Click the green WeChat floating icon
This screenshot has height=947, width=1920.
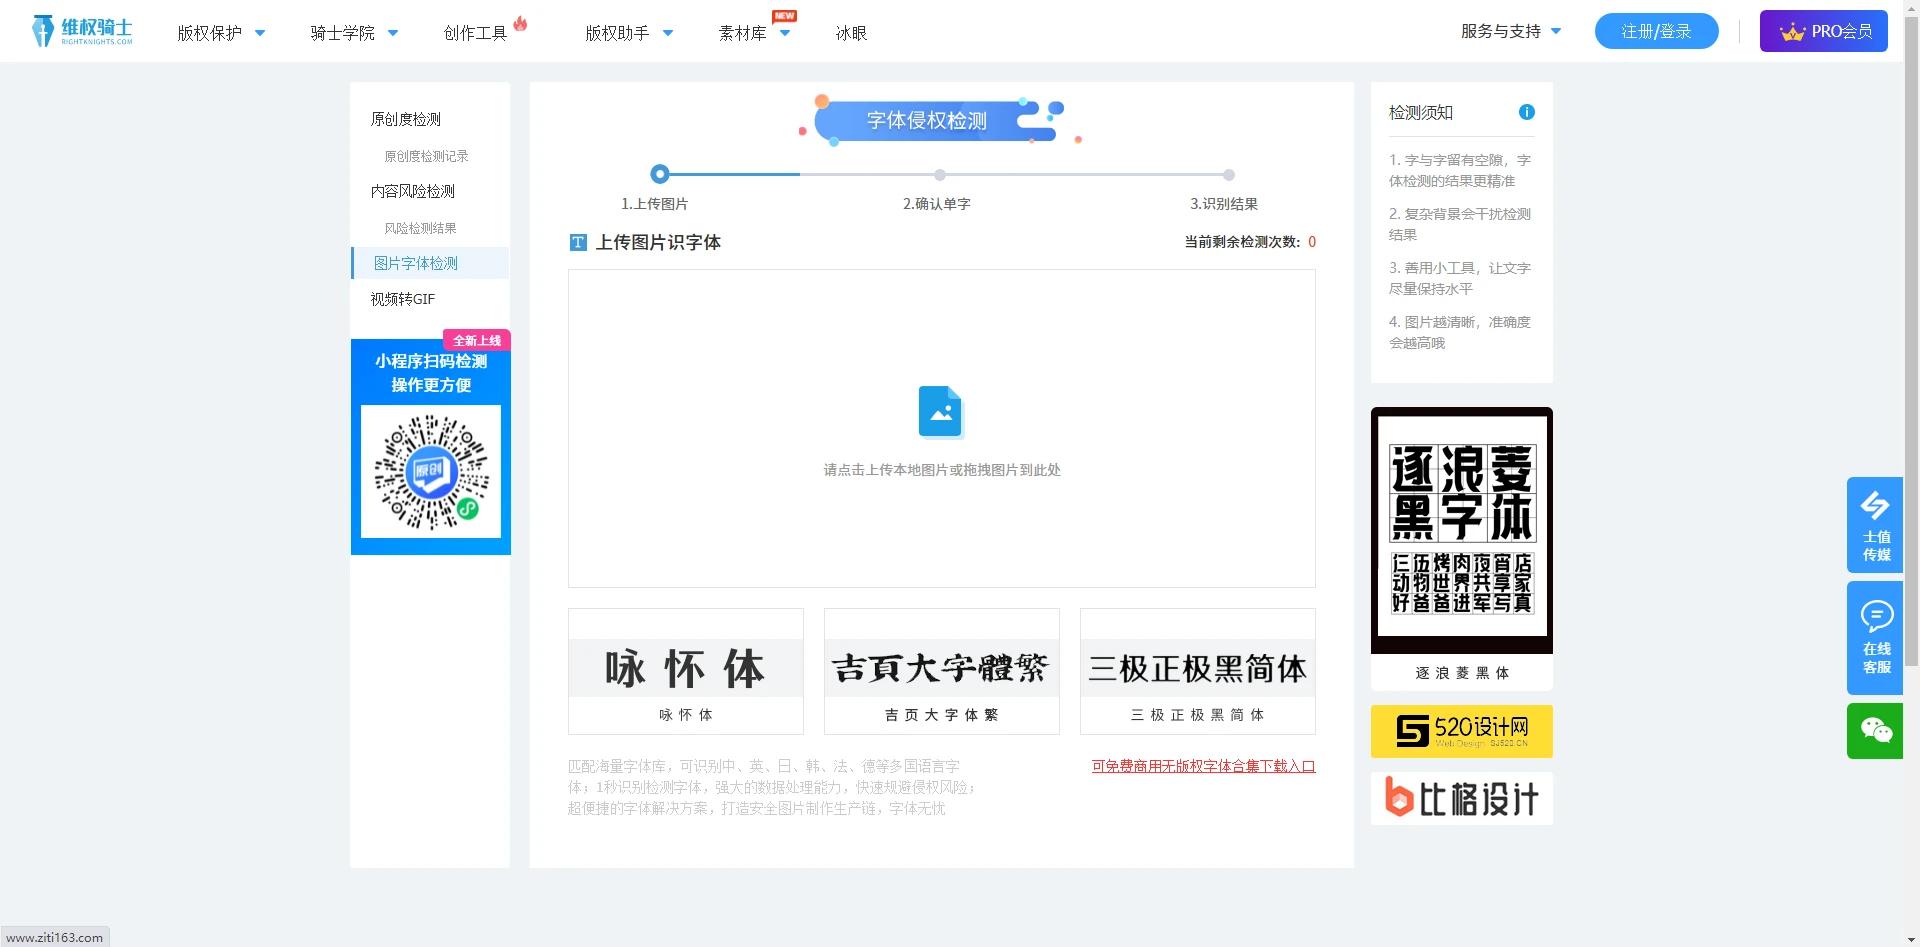pos(1876,731)
